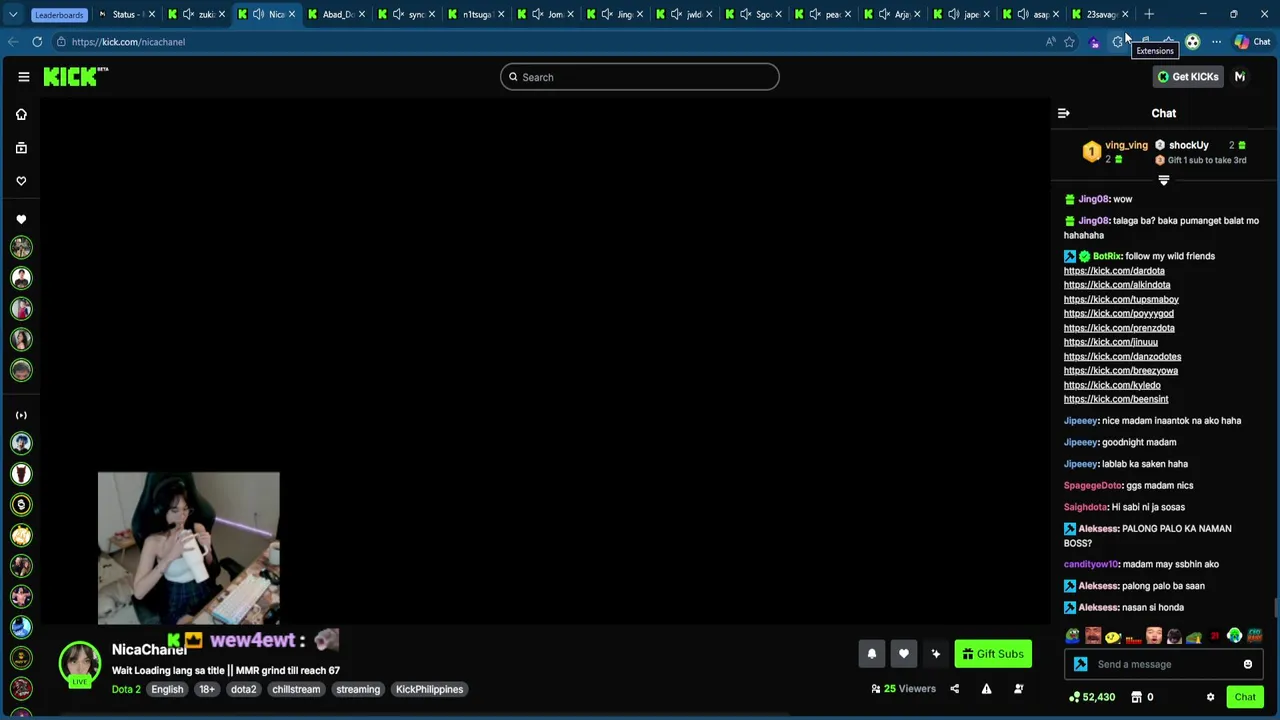Image resolution: width=1280 pixels, height=720 pixels.
Task: Switch to the n1tsuga tab
Action: click(x=475, y=14)
